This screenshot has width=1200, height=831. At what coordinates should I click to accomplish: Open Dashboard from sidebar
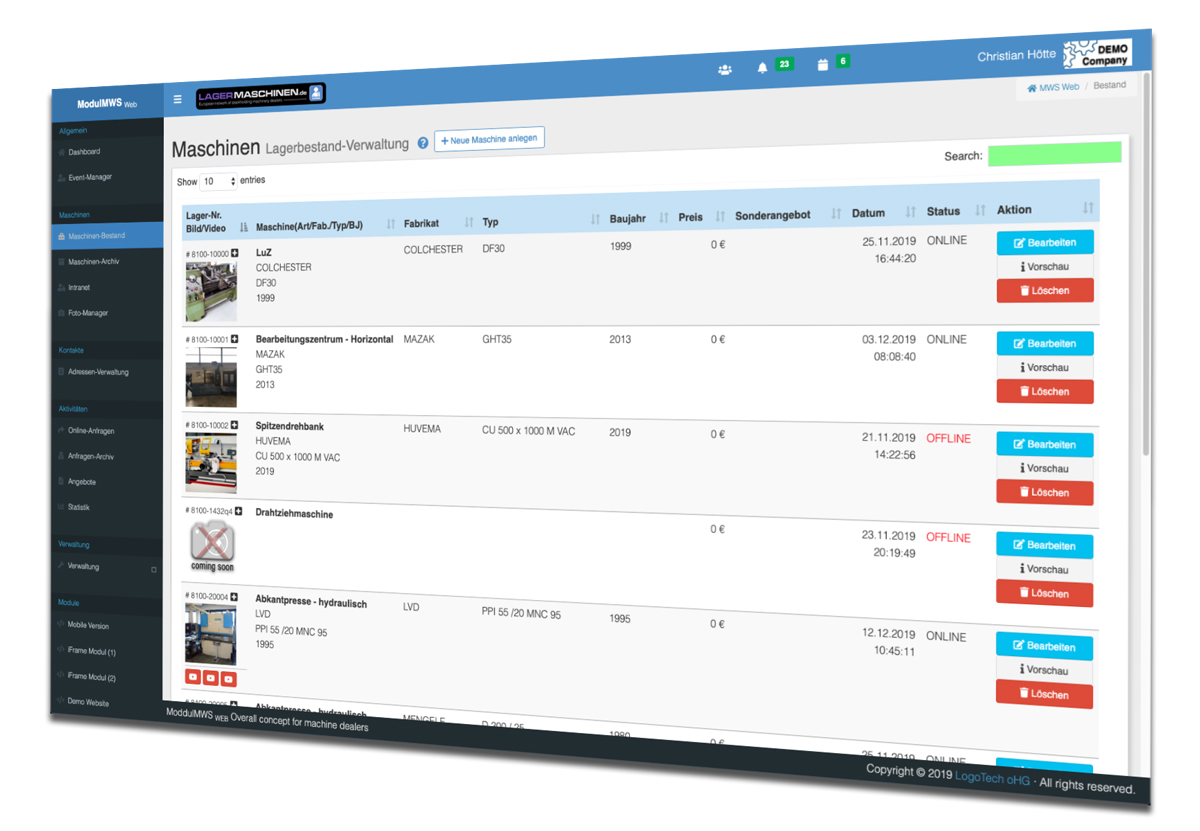click(84, 152)
